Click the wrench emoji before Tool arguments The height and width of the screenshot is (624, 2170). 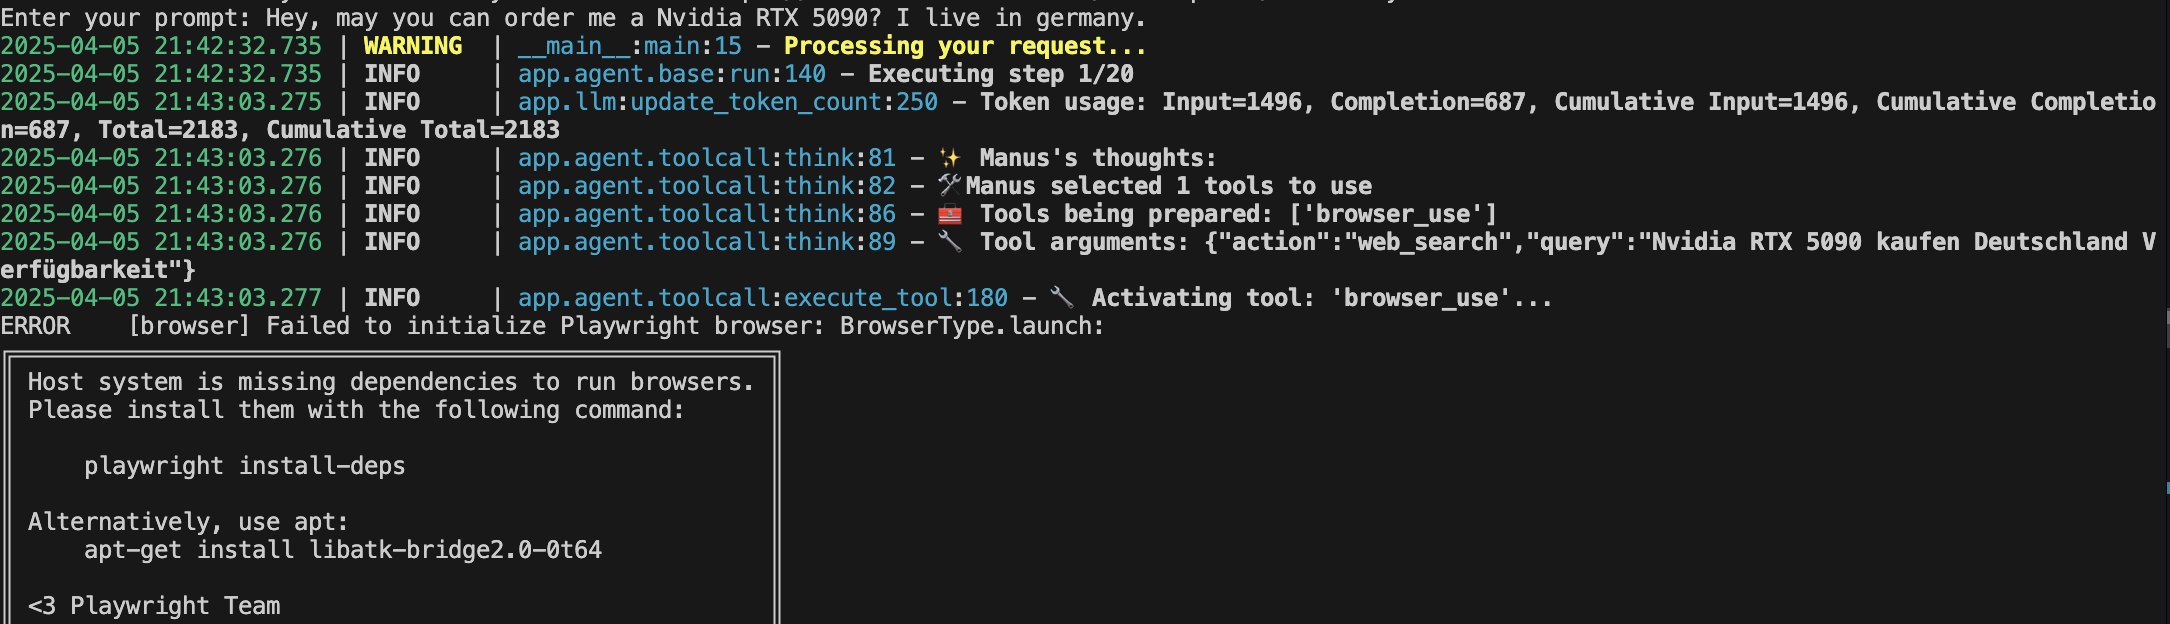[x=949, y=242]
